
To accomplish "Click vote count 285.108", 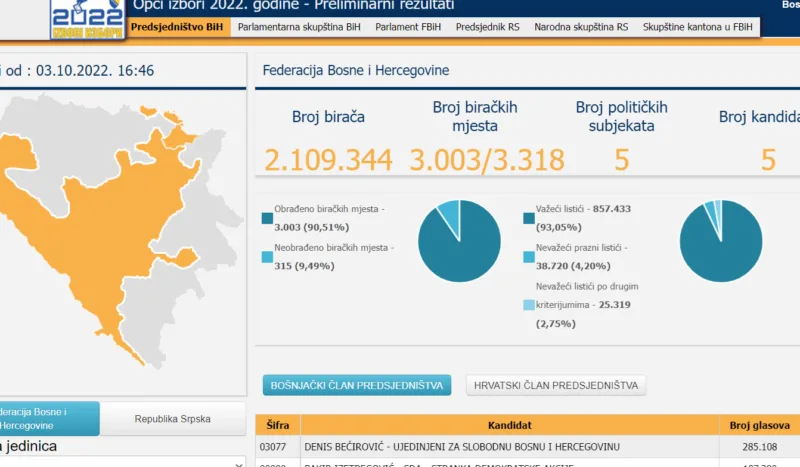I will (x=760, y=447).
